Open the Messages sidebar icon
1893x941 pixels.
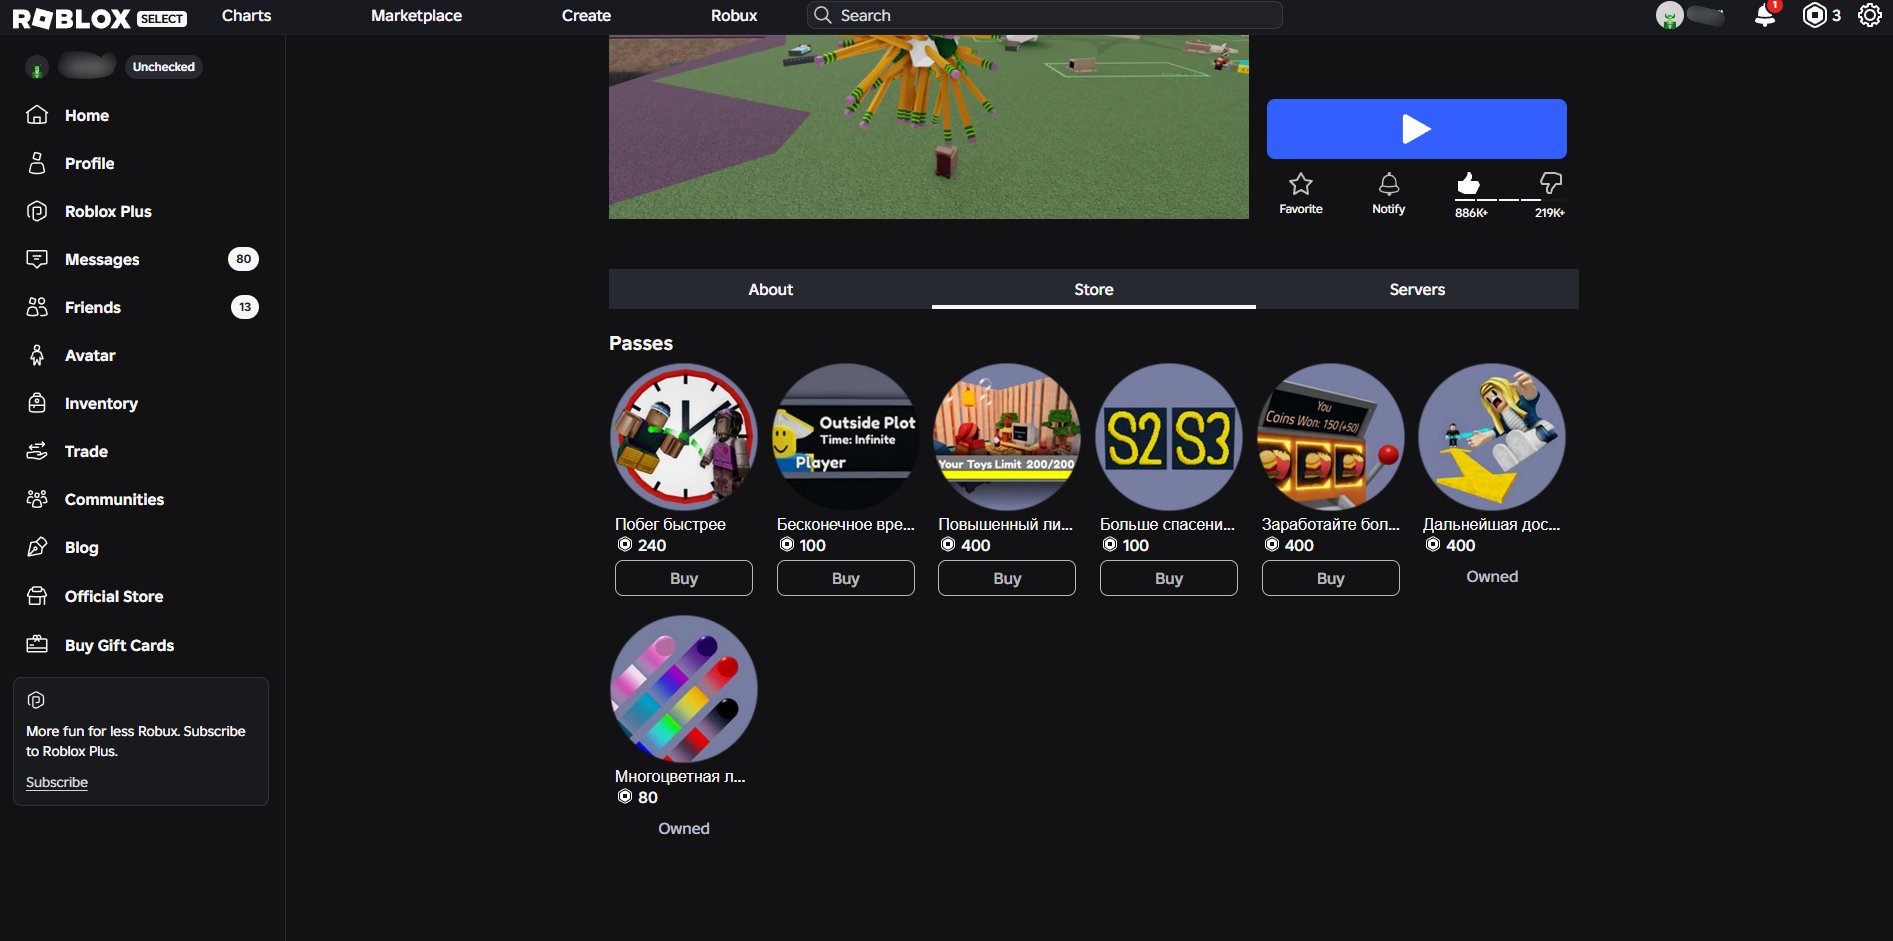click(x=37, y=259)
